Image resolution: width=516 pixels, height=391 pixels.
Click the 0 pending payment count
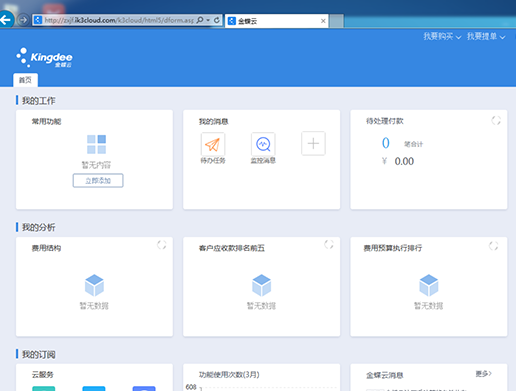386,143
